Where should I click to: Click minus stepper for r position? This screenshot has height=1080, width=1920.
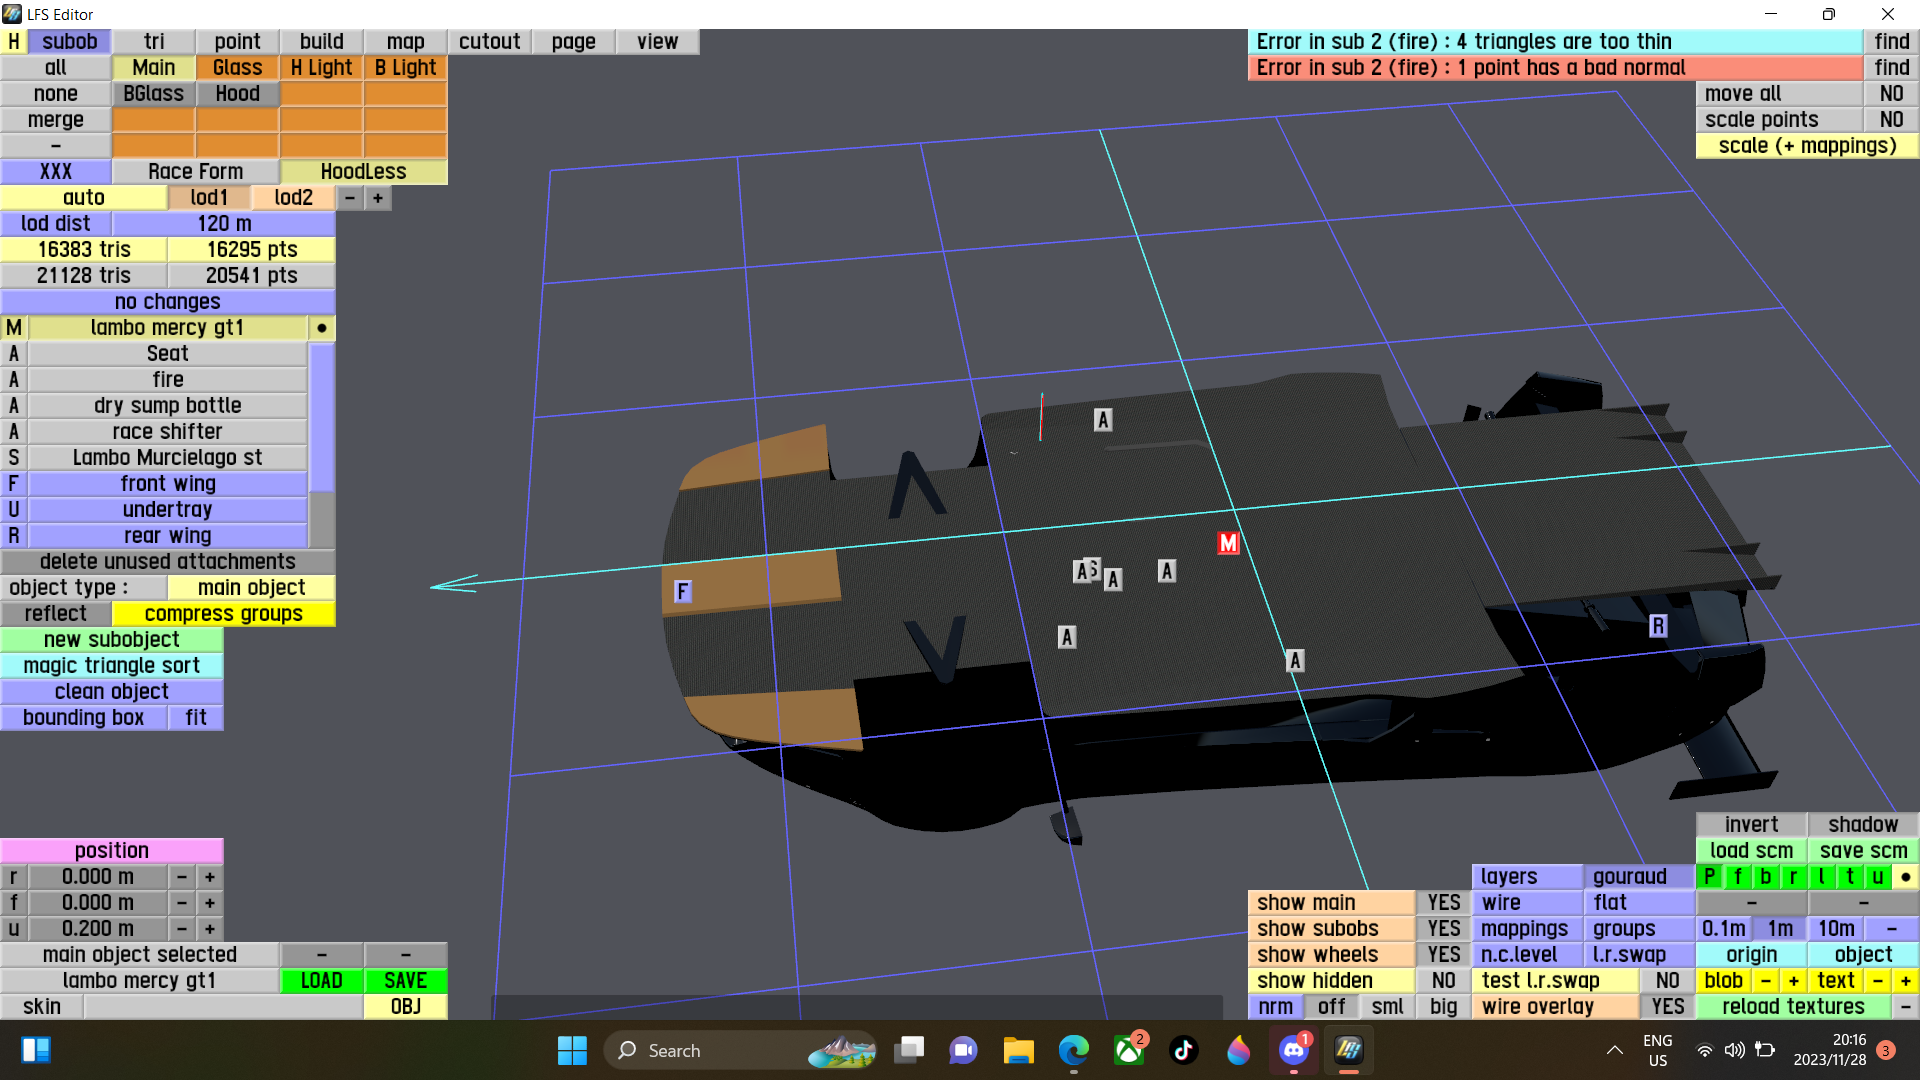tap(182, 877)
